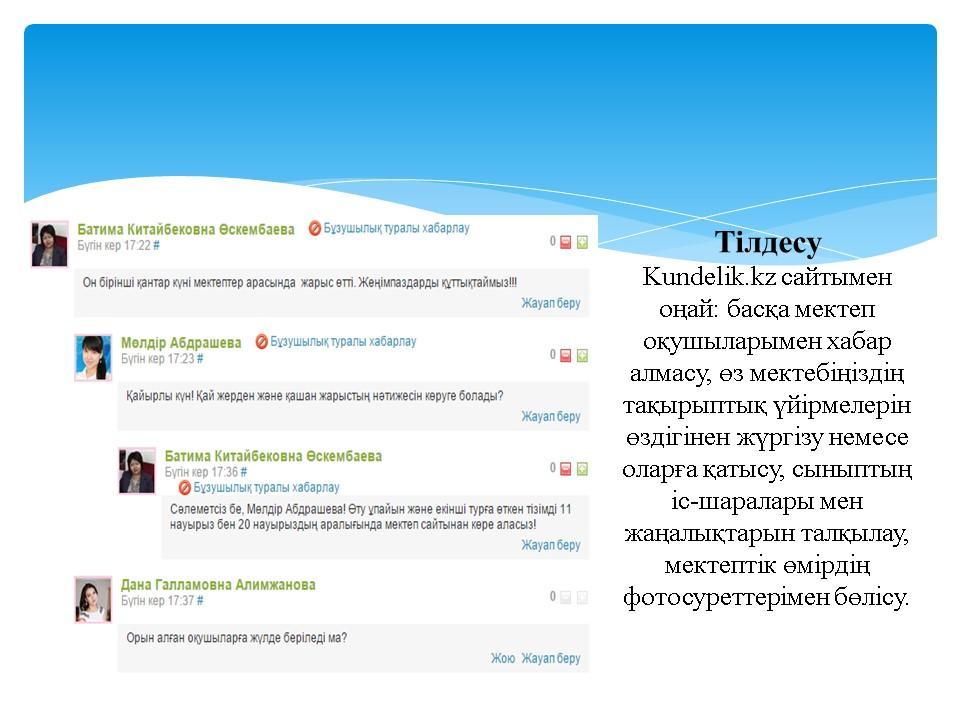This screenshot has width=960, height=720.
Task: Click the # permalink next to 17:23
Action: (200, 359)
